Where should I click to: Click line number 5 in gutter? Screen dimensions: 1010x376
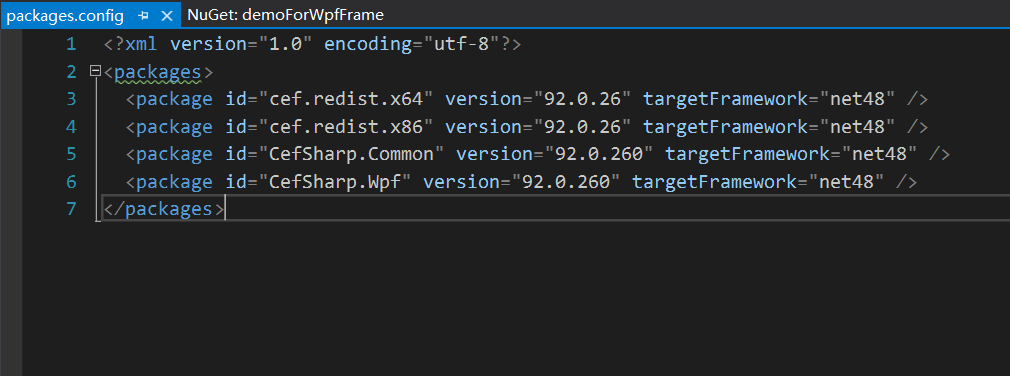pos(71,155)
